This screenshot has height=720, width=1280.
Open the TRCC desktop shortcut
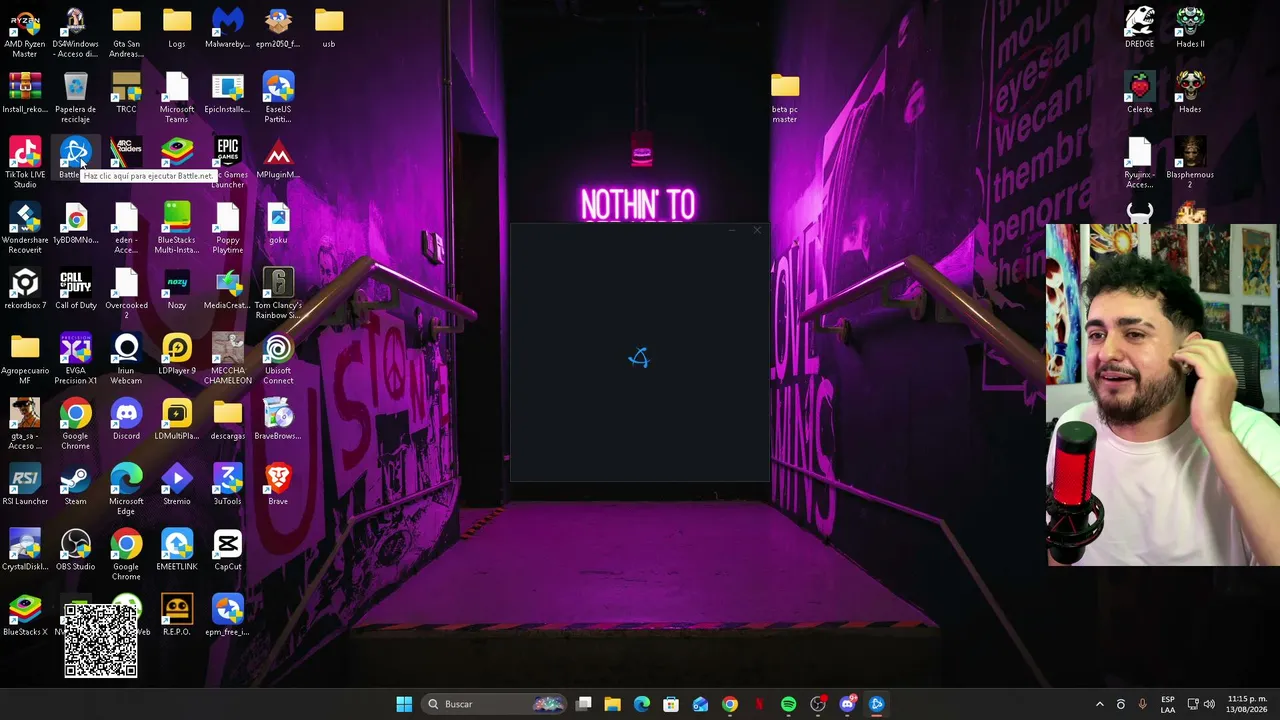click(x=126, y=93)
